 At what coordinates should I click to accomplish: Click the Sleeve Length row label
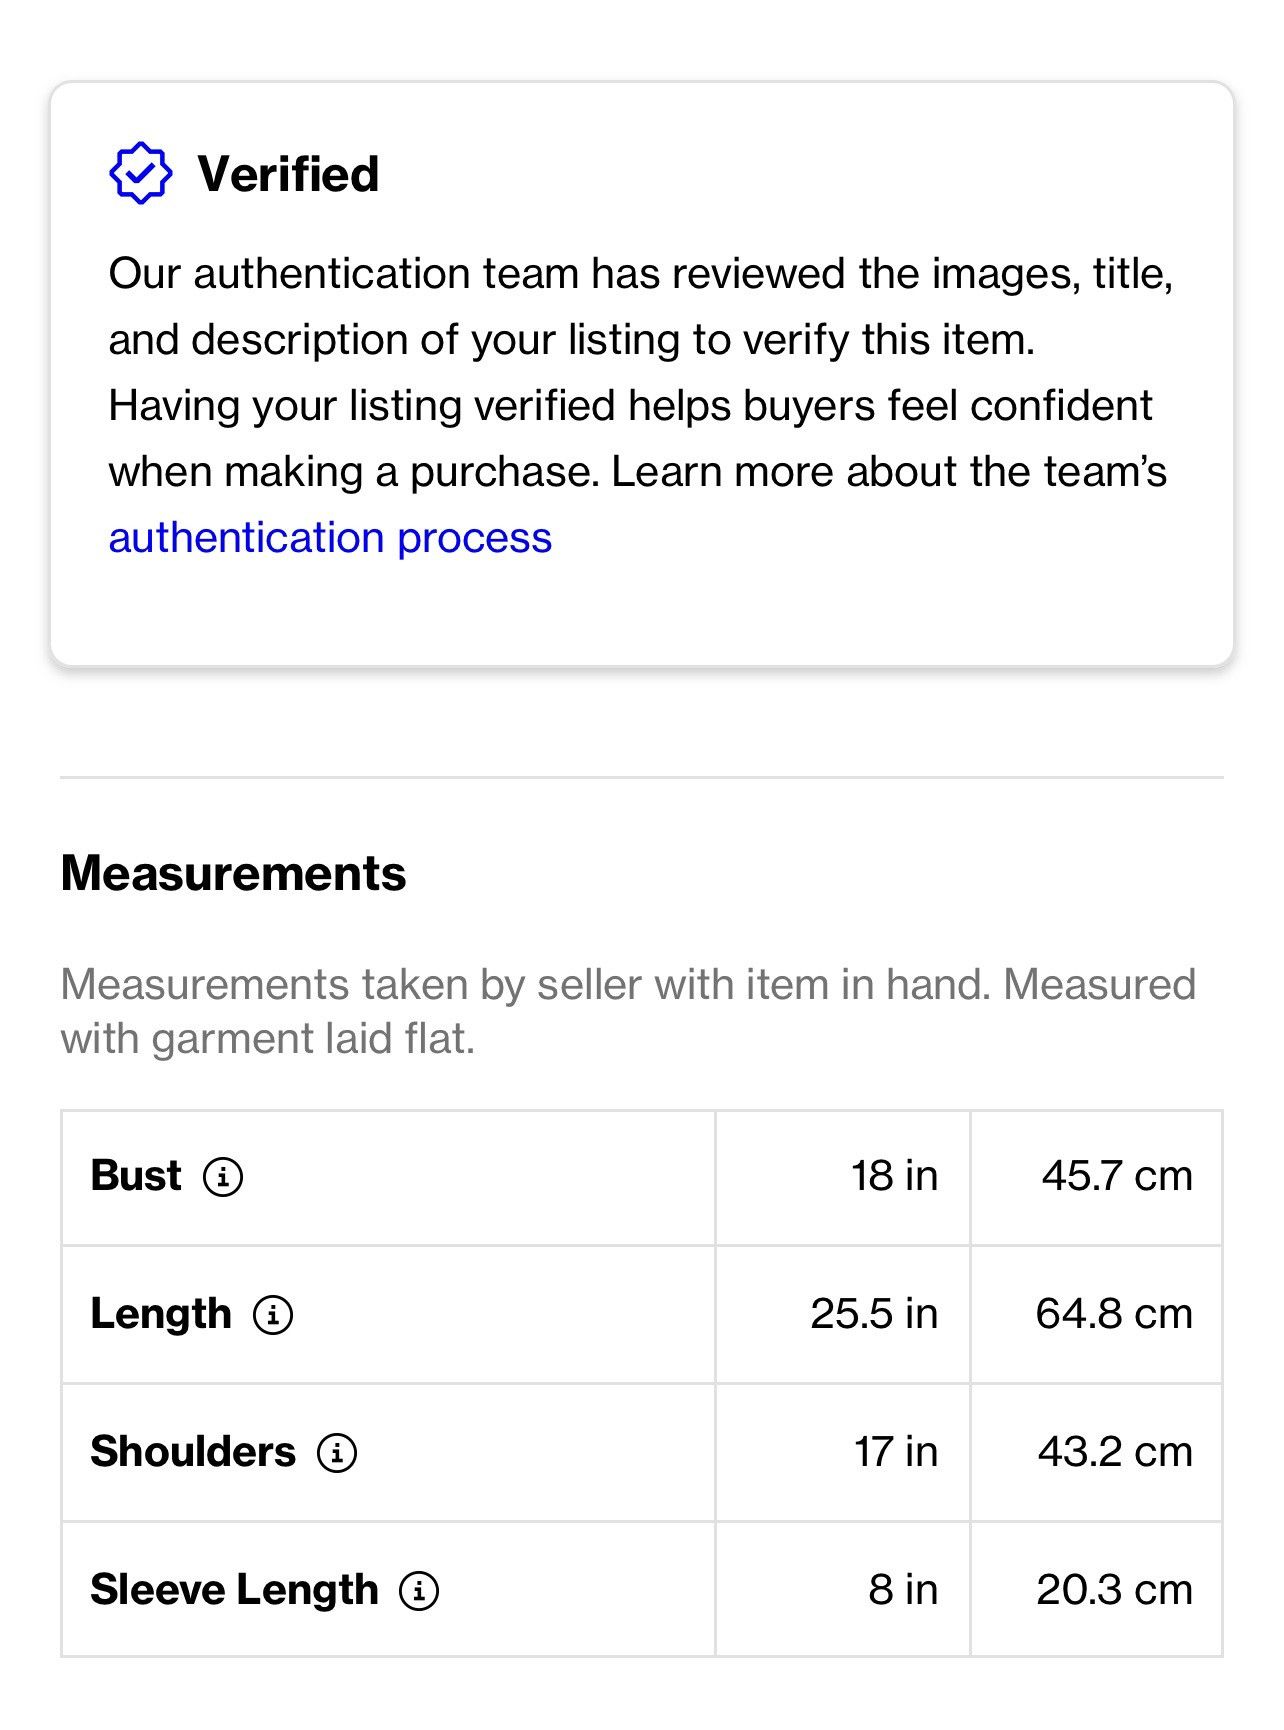[x=234, y=1590]
